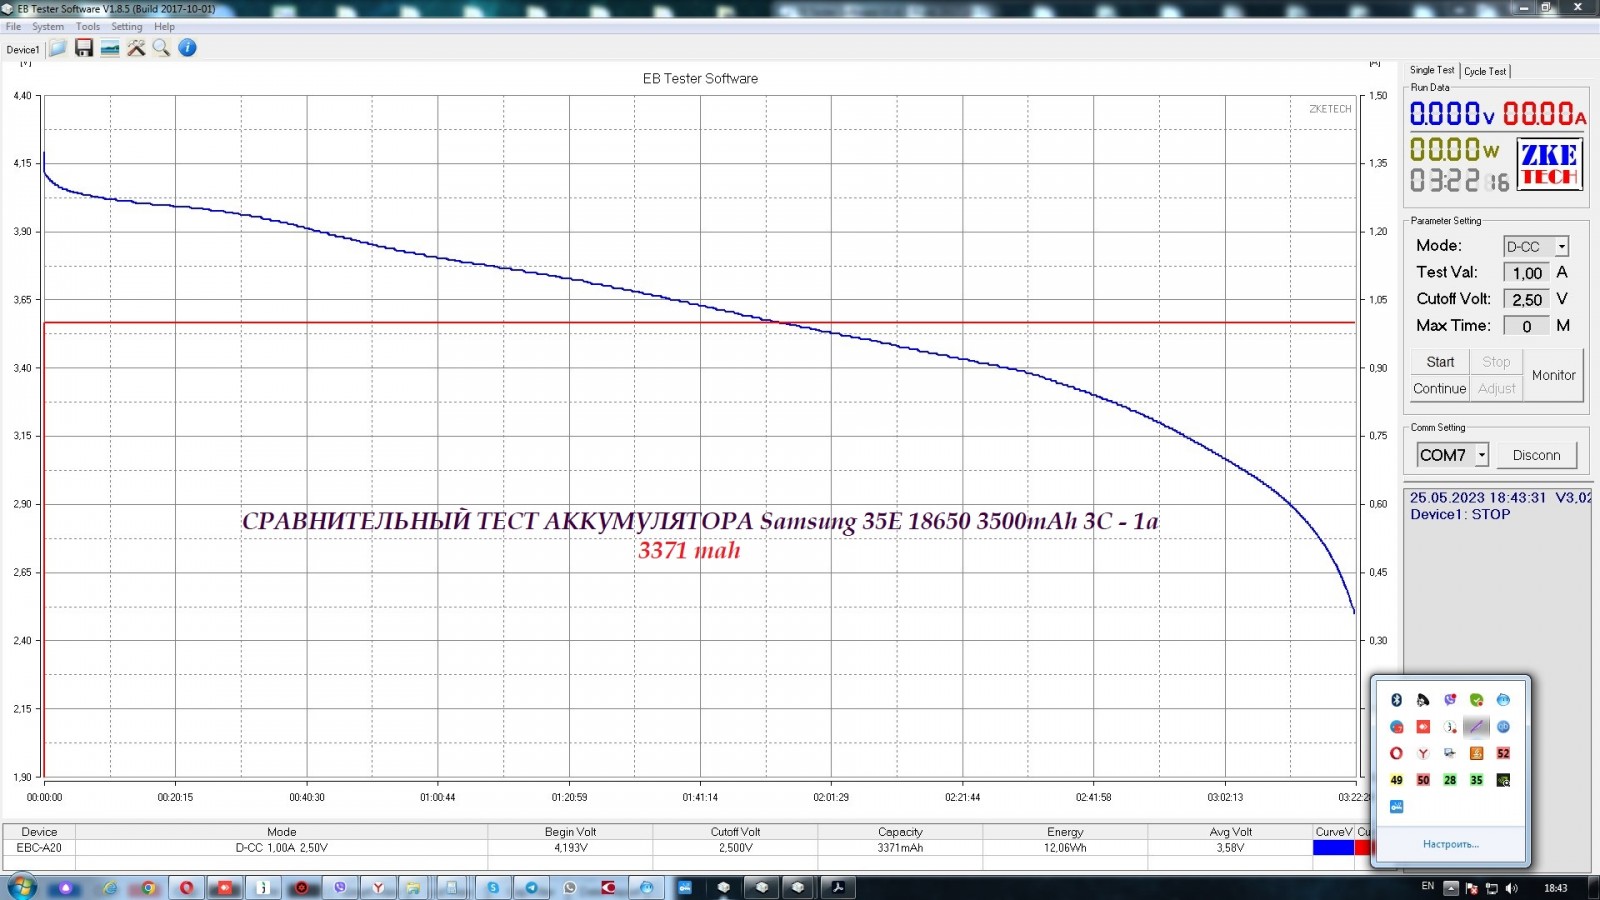
Task: Click the picture screenshot toolbar icon
Action: click(110, 48)
